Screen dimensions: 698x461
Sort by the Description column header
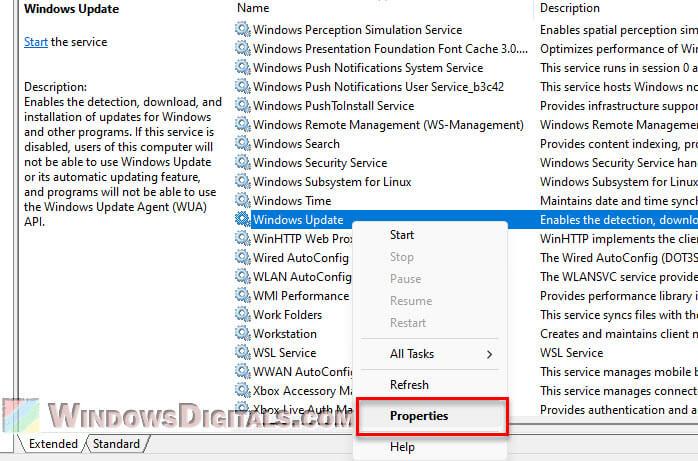tap(570, 8)
